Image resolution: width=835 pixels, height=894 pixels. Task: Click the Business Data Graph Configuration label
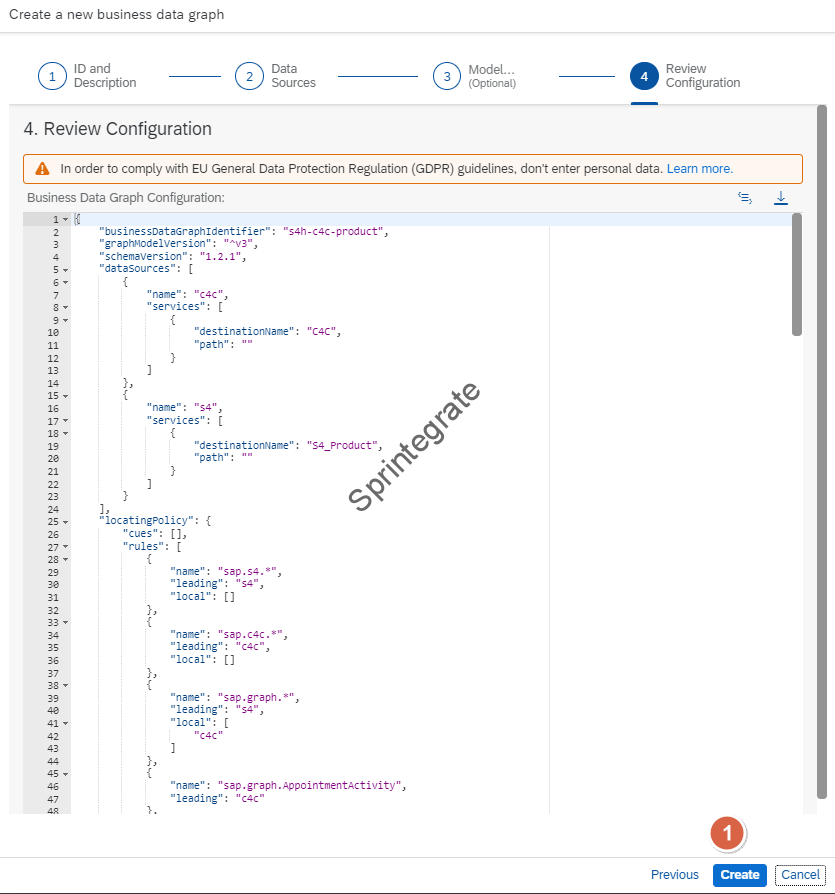coord(126,198)
